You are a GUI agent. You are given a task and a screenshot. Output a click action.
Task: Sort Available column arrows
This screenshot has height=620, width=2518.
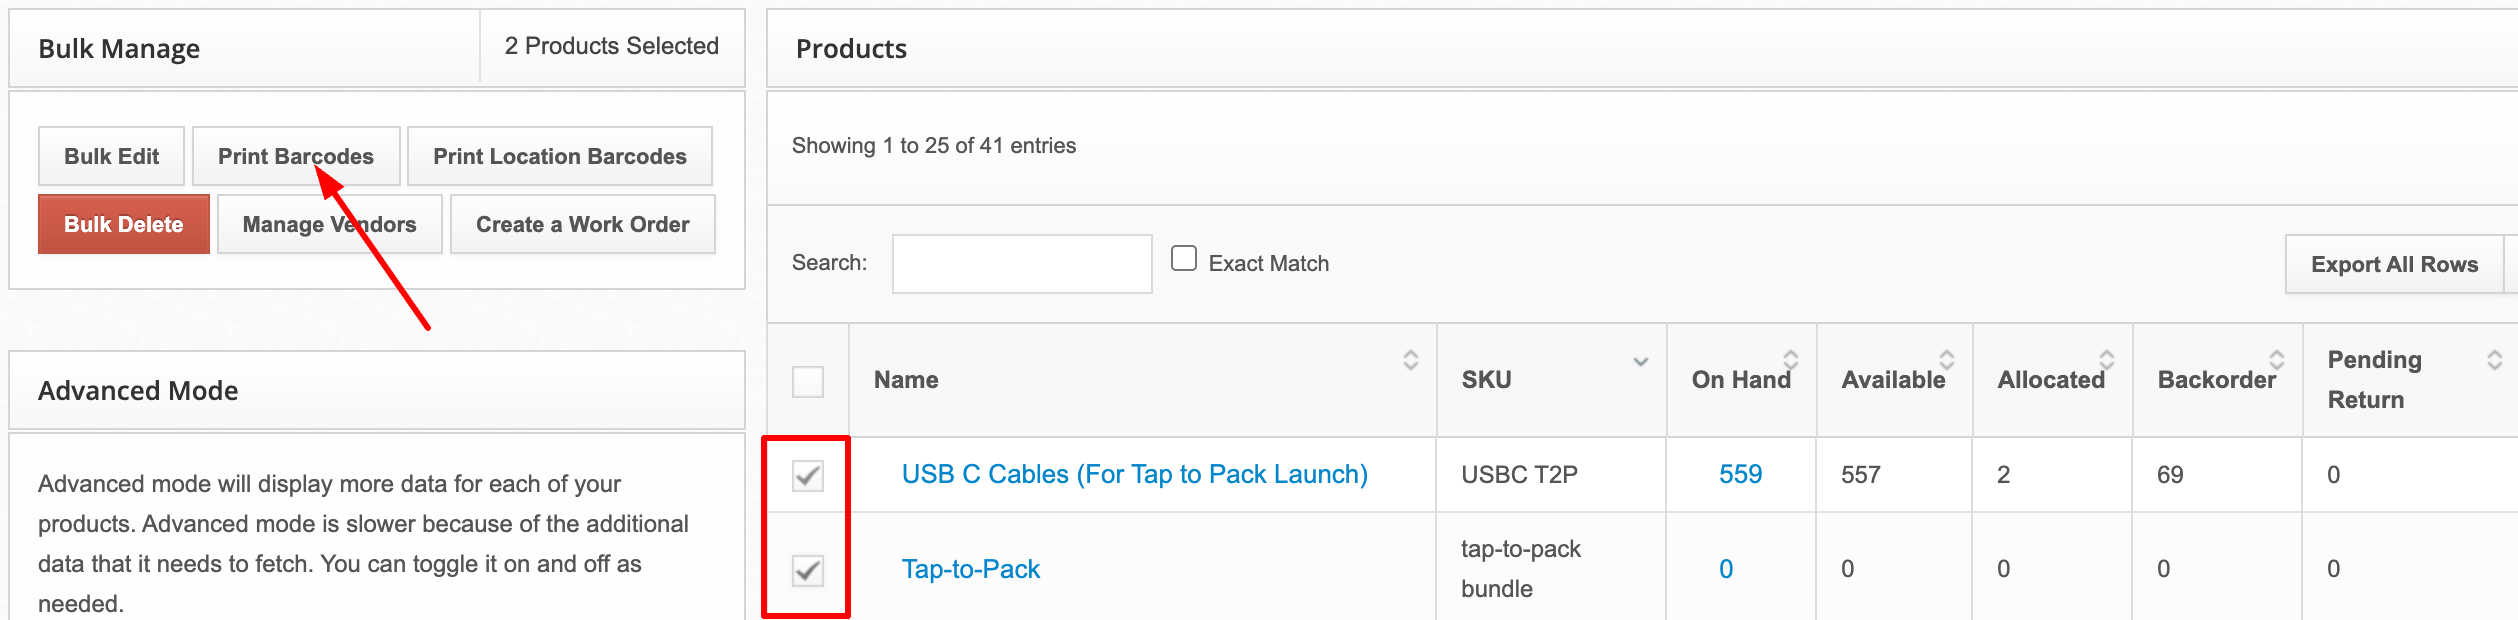click(1946, 360)
